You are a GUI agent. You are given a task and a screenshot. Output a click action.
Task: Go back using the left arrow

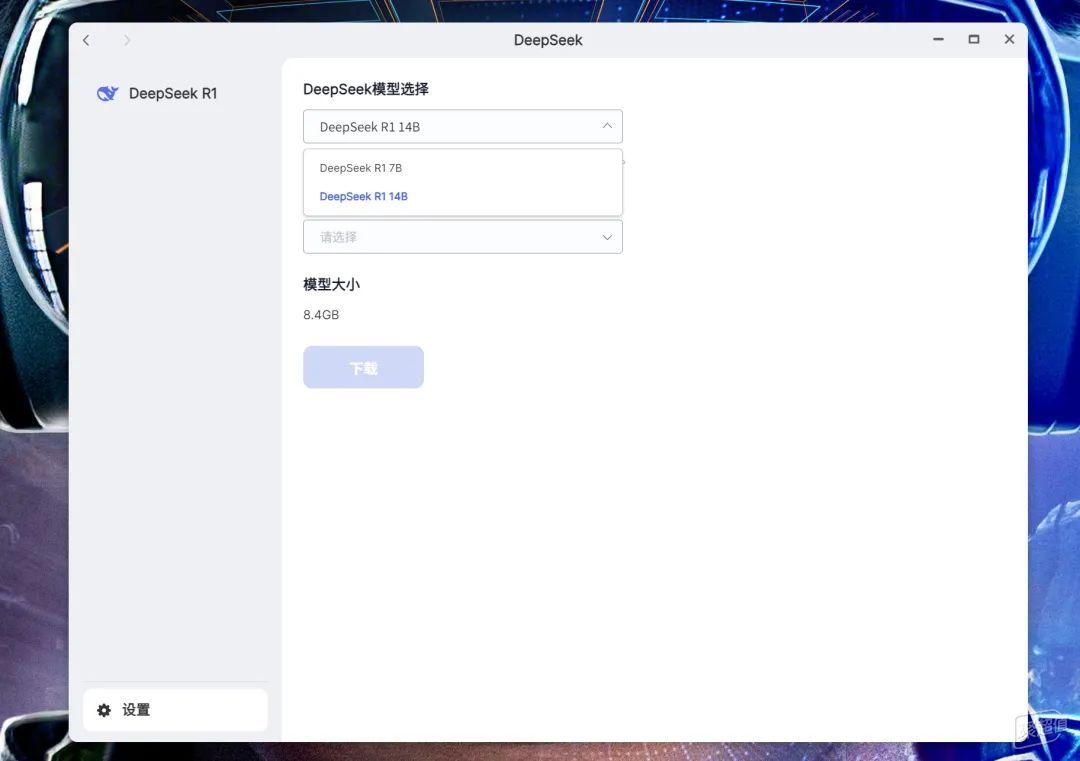[x=86, y=41]
